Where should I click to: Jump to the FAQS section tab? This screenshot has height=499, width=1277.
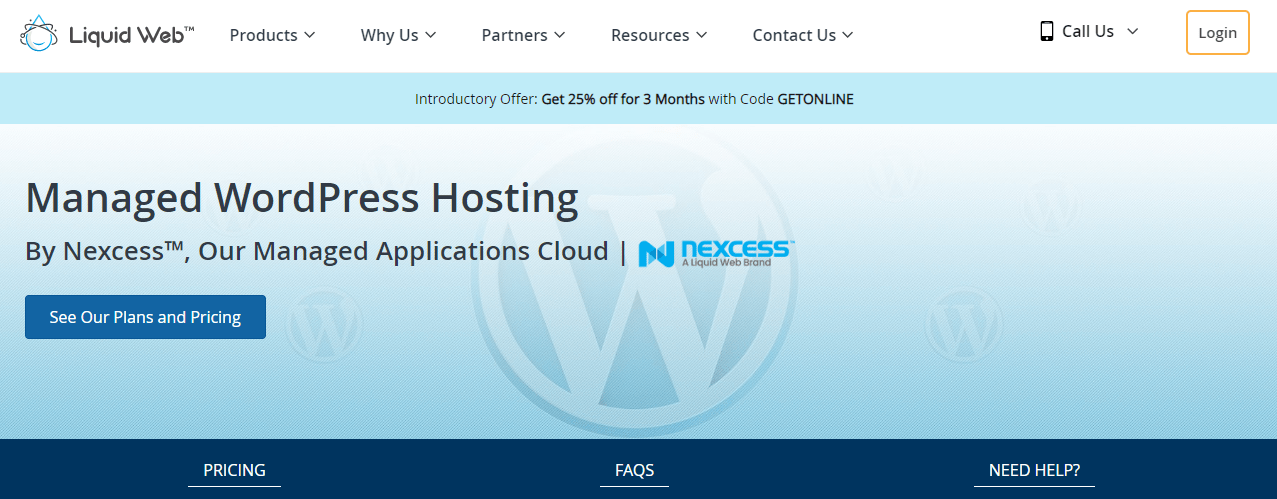[634, 470]
